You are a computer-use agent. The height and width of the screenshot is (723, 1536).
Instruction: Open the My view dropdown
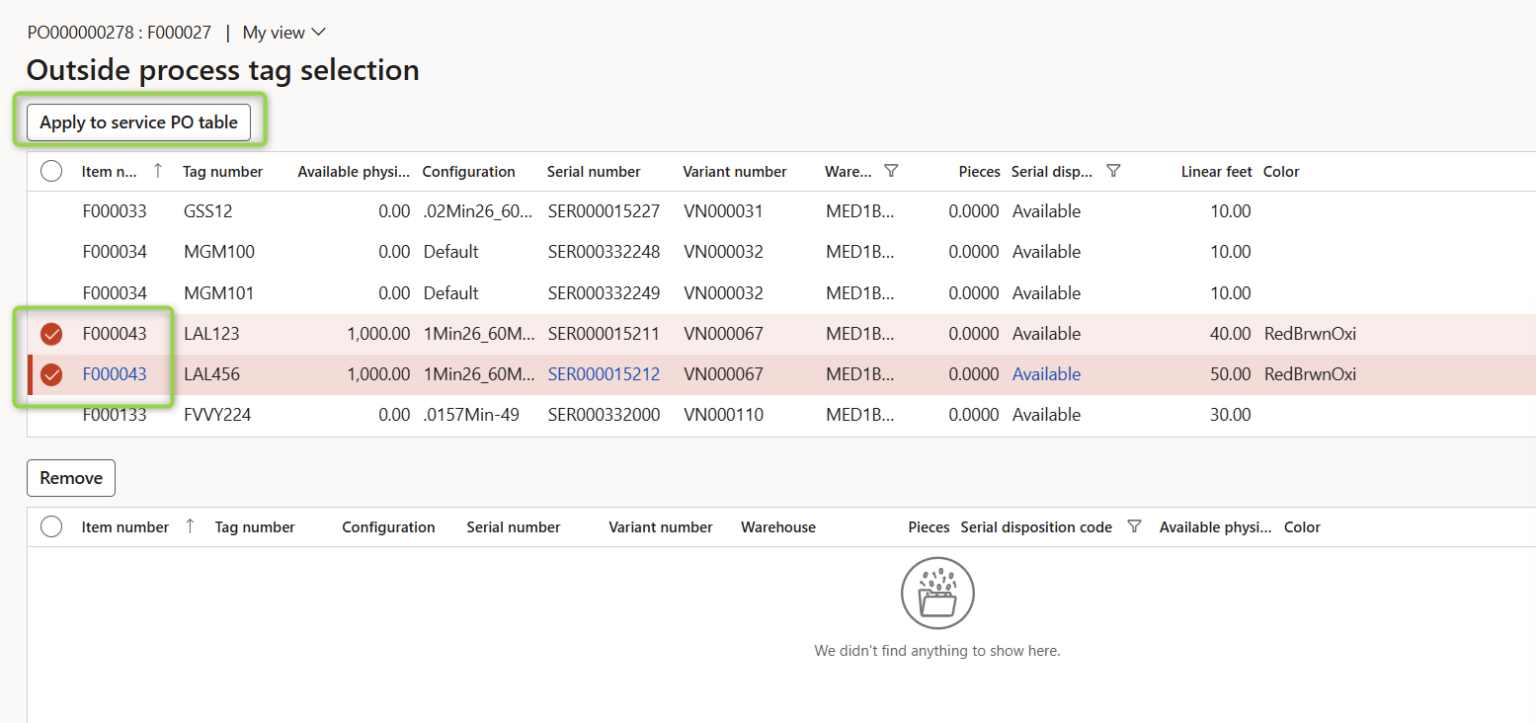tap(282, 32)
